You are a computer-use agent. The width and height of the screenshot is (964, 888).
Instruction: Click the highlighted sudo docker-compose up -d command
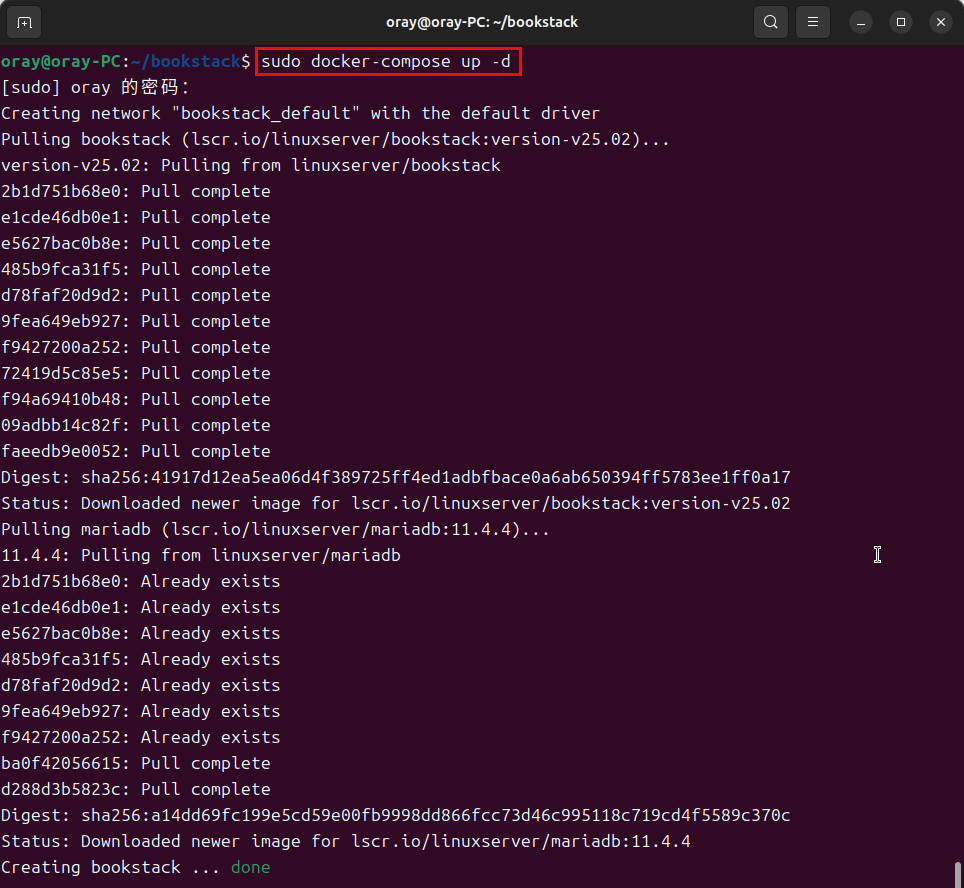[387, 62]
